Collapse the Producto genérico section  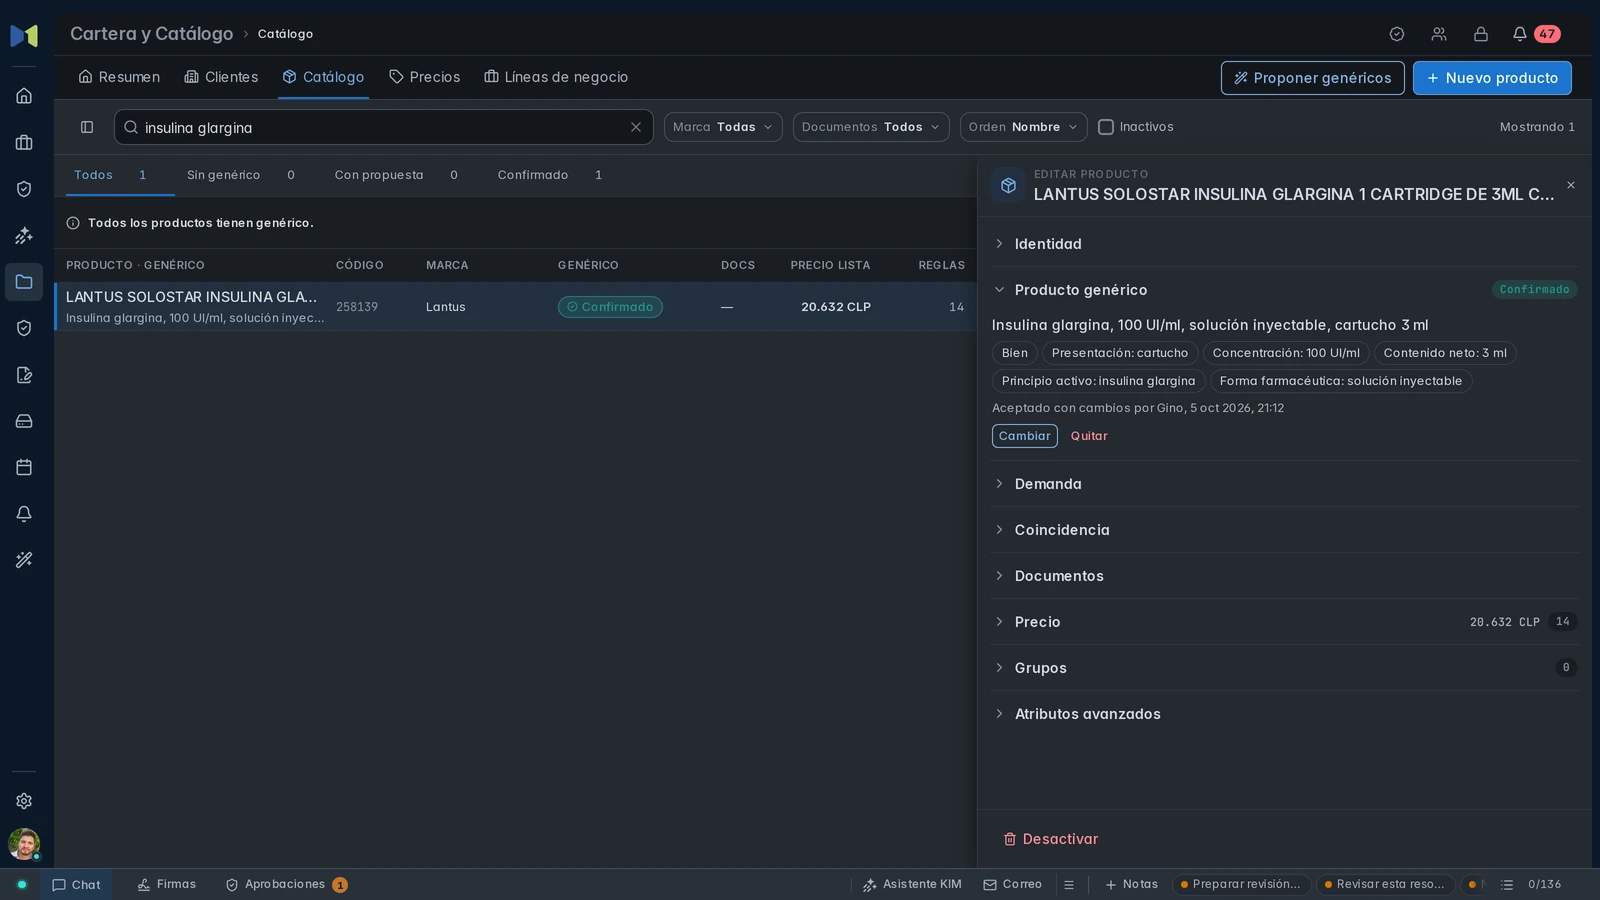(x=1284, y=290)
